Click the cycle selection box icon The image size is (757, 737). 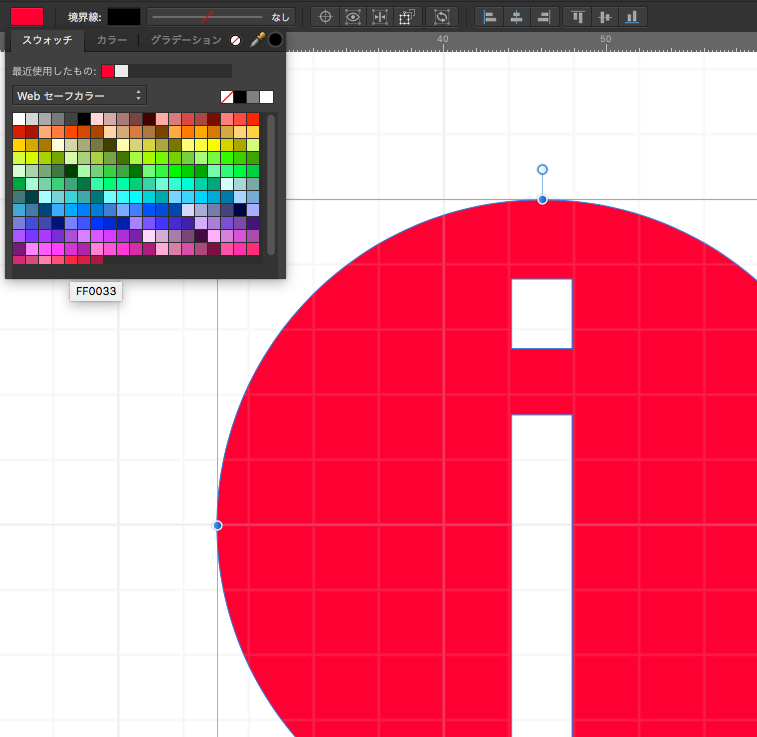(x=441, y=17)
